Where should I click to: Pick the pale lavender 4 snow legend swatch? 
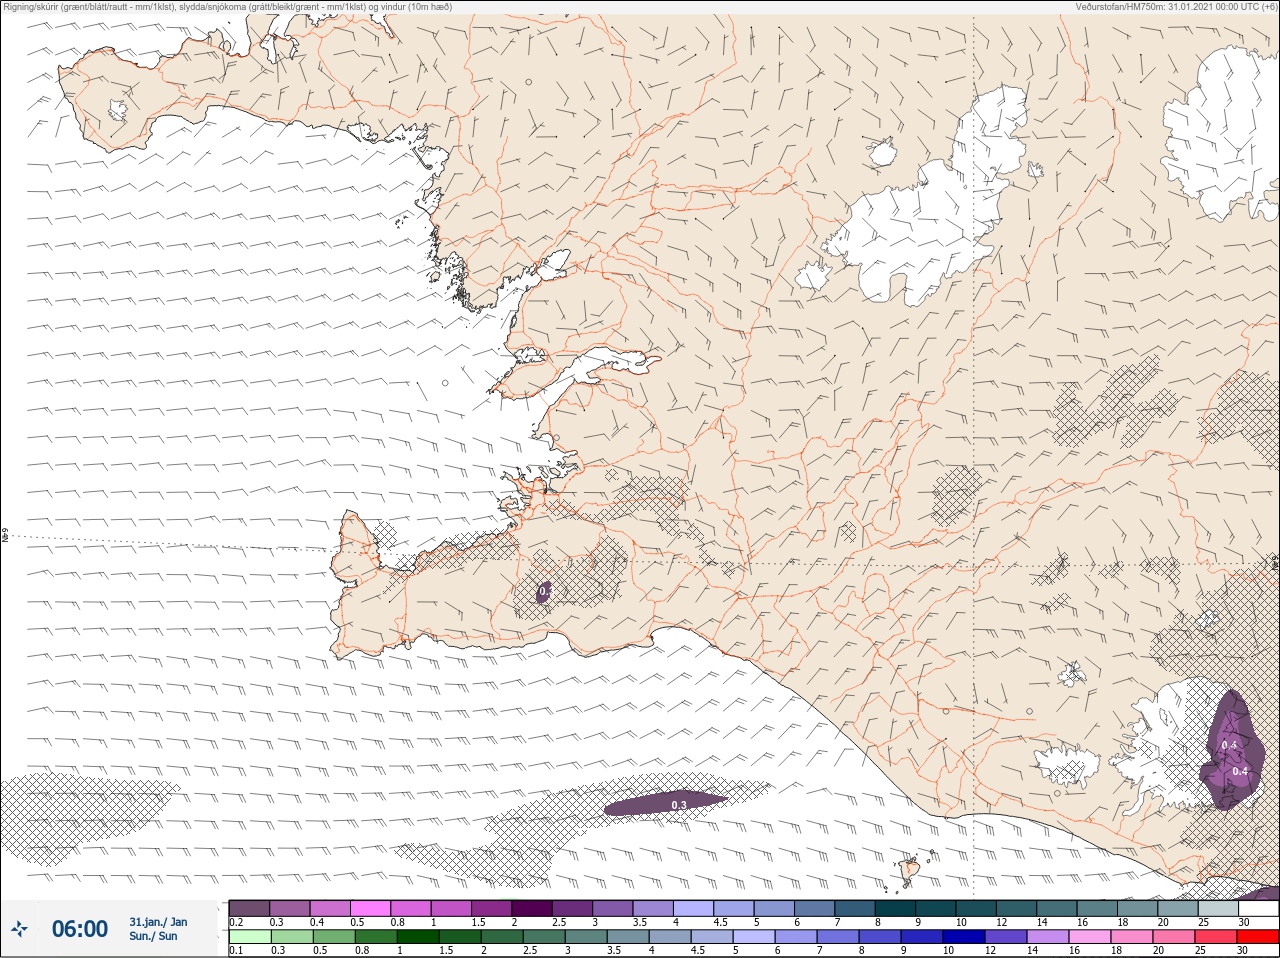(x=694, y=908)
